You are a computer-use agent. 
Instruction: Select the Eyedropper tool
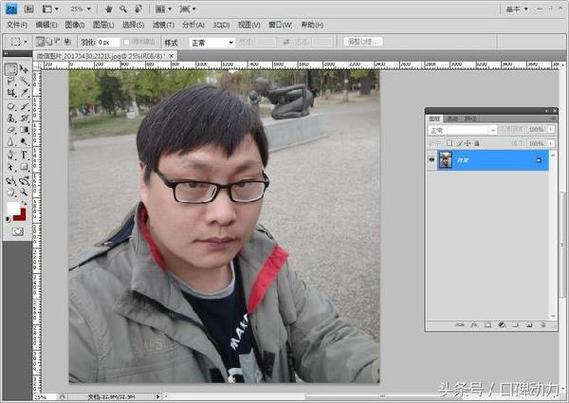(24, 93)
